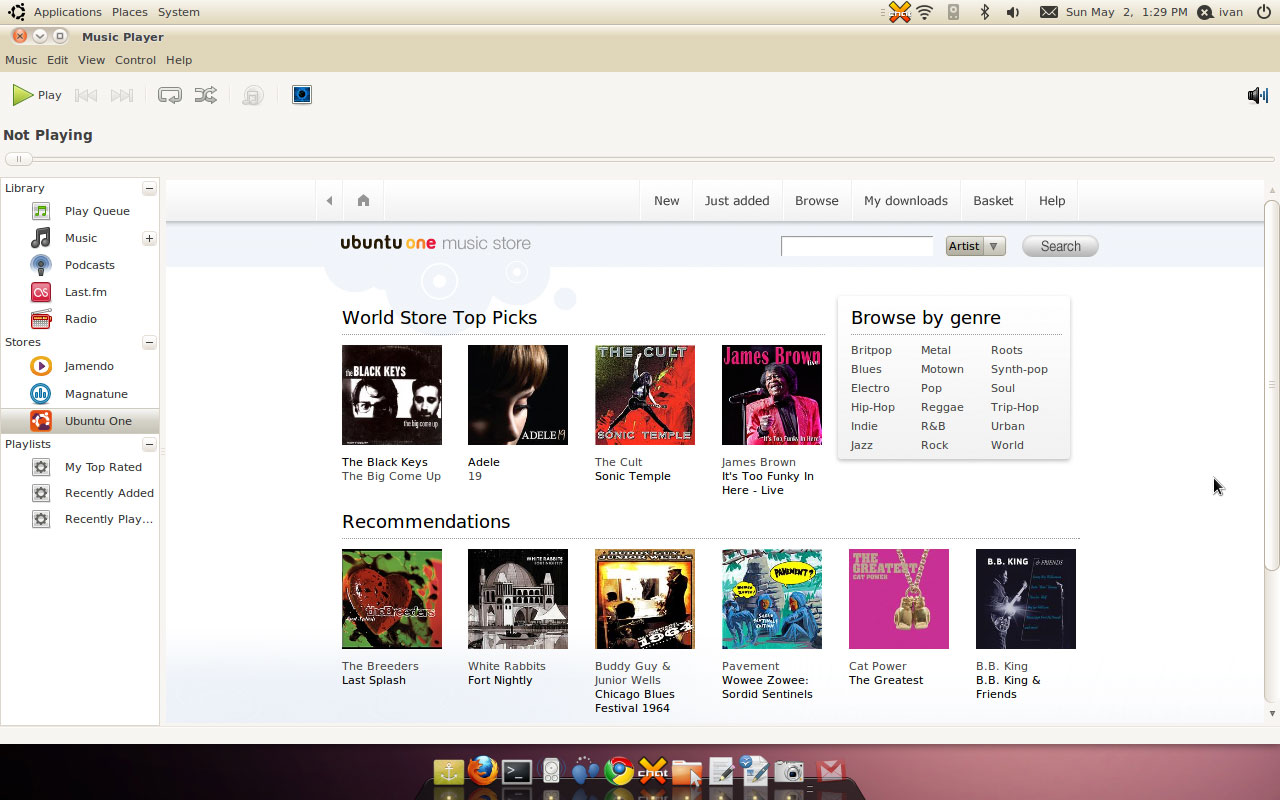This screenshot has height=800, width=1280.
Task: Click the music store search text field
Action: click(856, 246)
